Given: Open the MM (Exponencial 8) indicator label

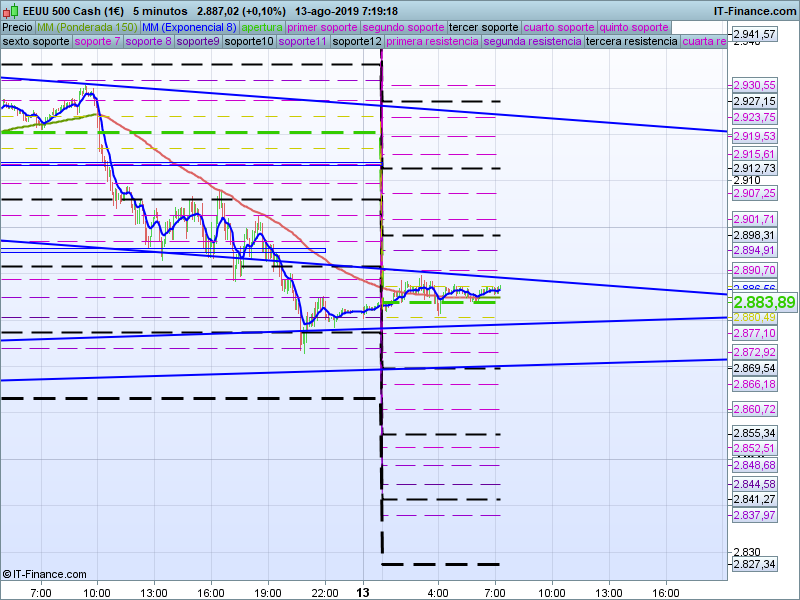Looking at the screenshot, I should point(189,27).
